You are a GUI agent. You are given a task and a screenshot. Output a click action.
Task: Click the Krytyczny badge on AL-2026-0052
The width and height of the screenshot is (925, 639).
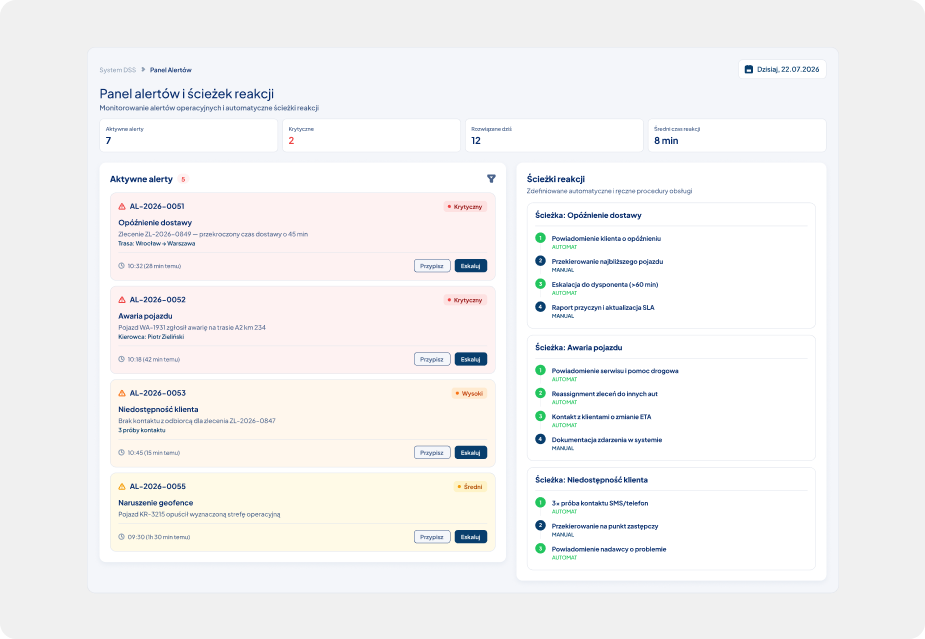tap(465, 300)
